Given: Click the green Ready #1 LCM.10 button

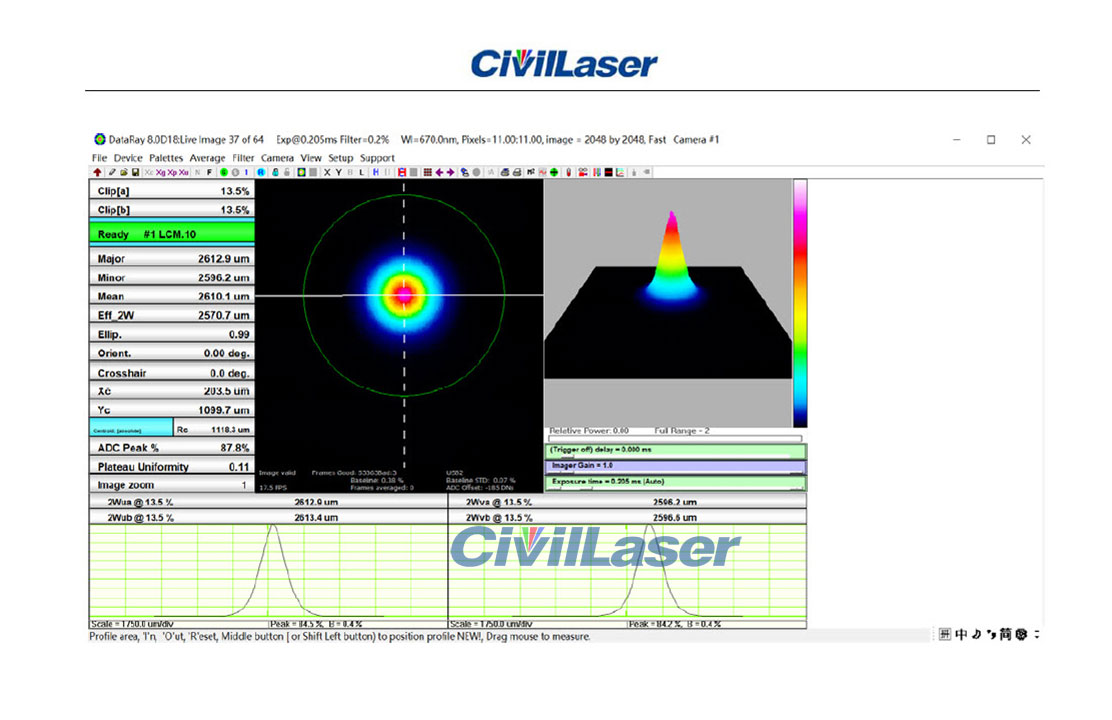Looking at the screenshot, I should pyautogui.click(x=171, y=235).
